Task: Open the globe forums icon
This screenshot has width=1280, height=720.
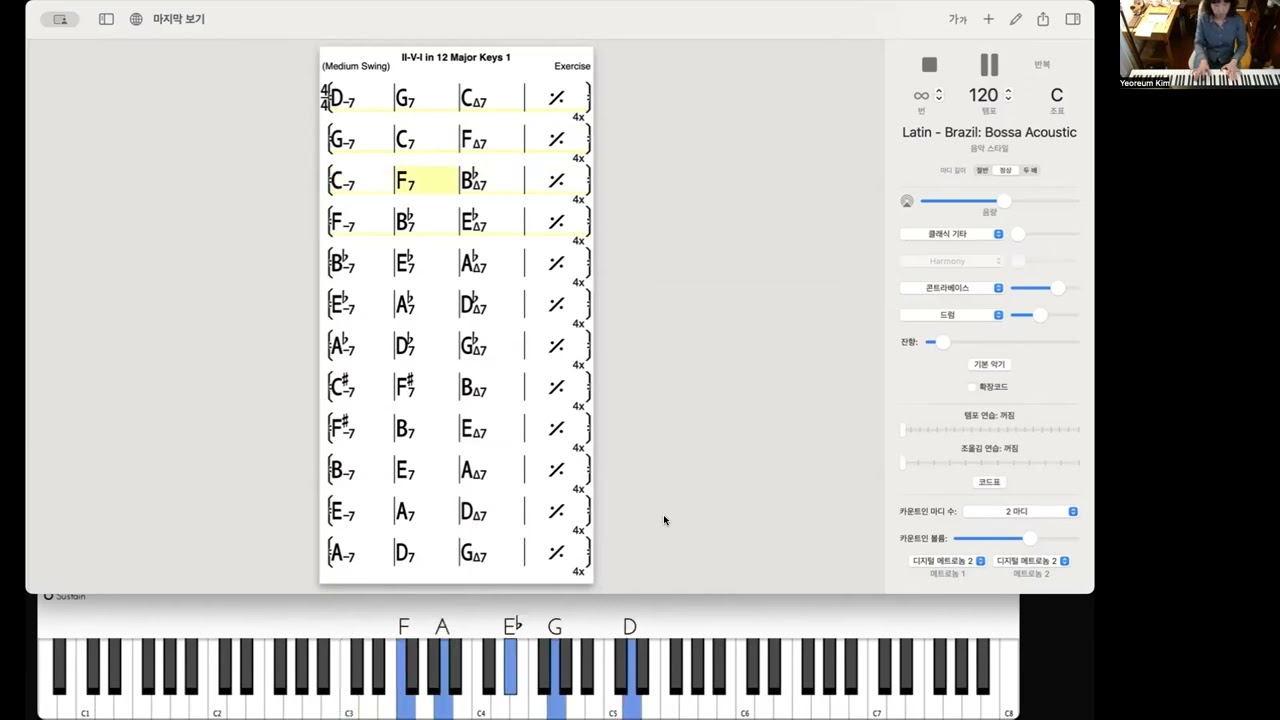Action: click(x=136, y=19)
